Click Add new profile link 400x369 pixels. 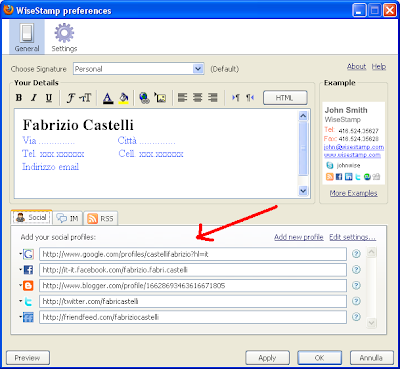[299, 237]
